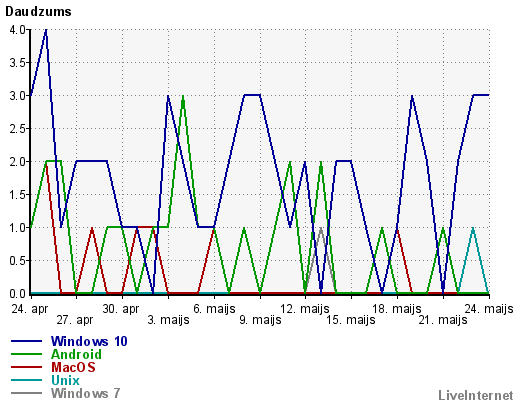Click the Unix legend label
Viewport: 520px width, 405px height.
[x=65, y=380]
